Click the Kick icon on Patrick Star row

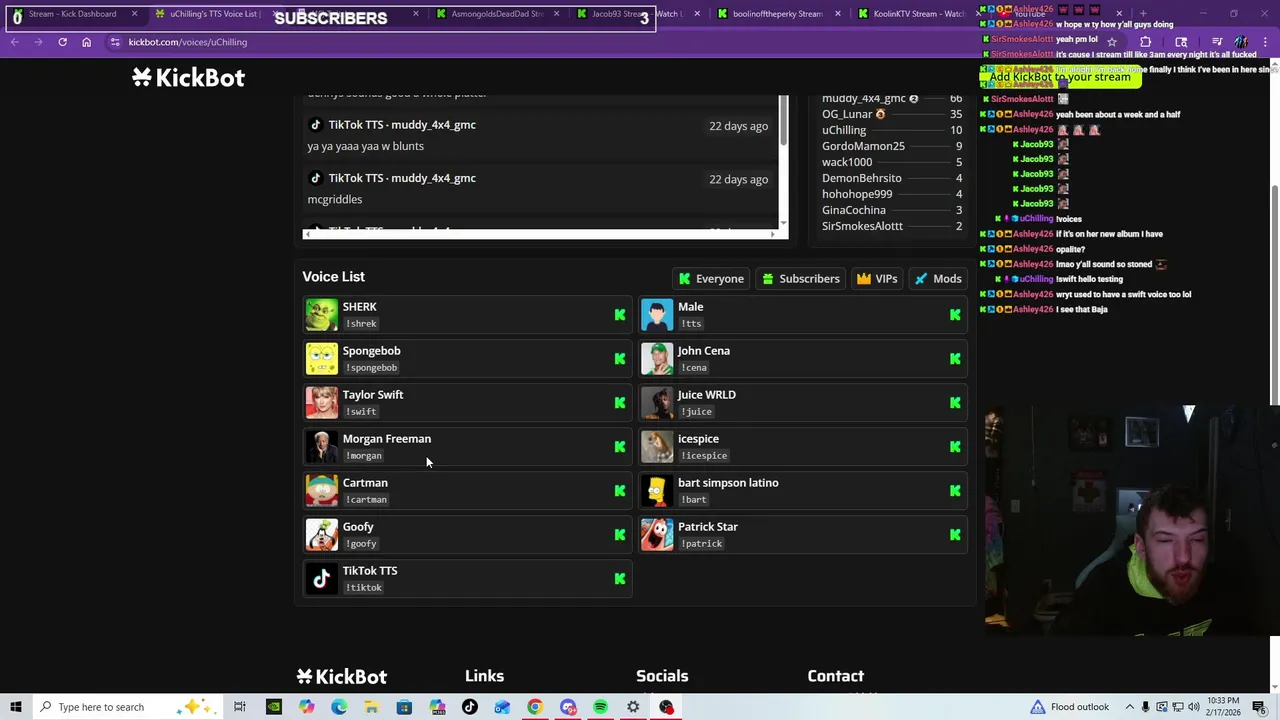point(955,535)
